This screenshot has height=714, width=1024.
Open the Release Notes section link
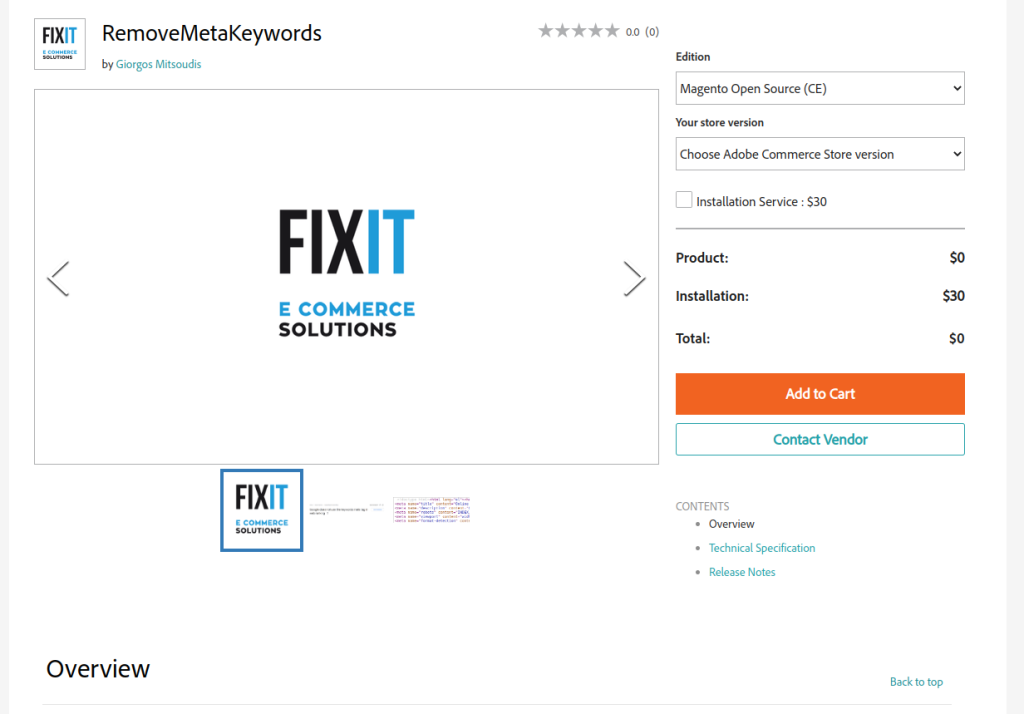coord(742,571)
